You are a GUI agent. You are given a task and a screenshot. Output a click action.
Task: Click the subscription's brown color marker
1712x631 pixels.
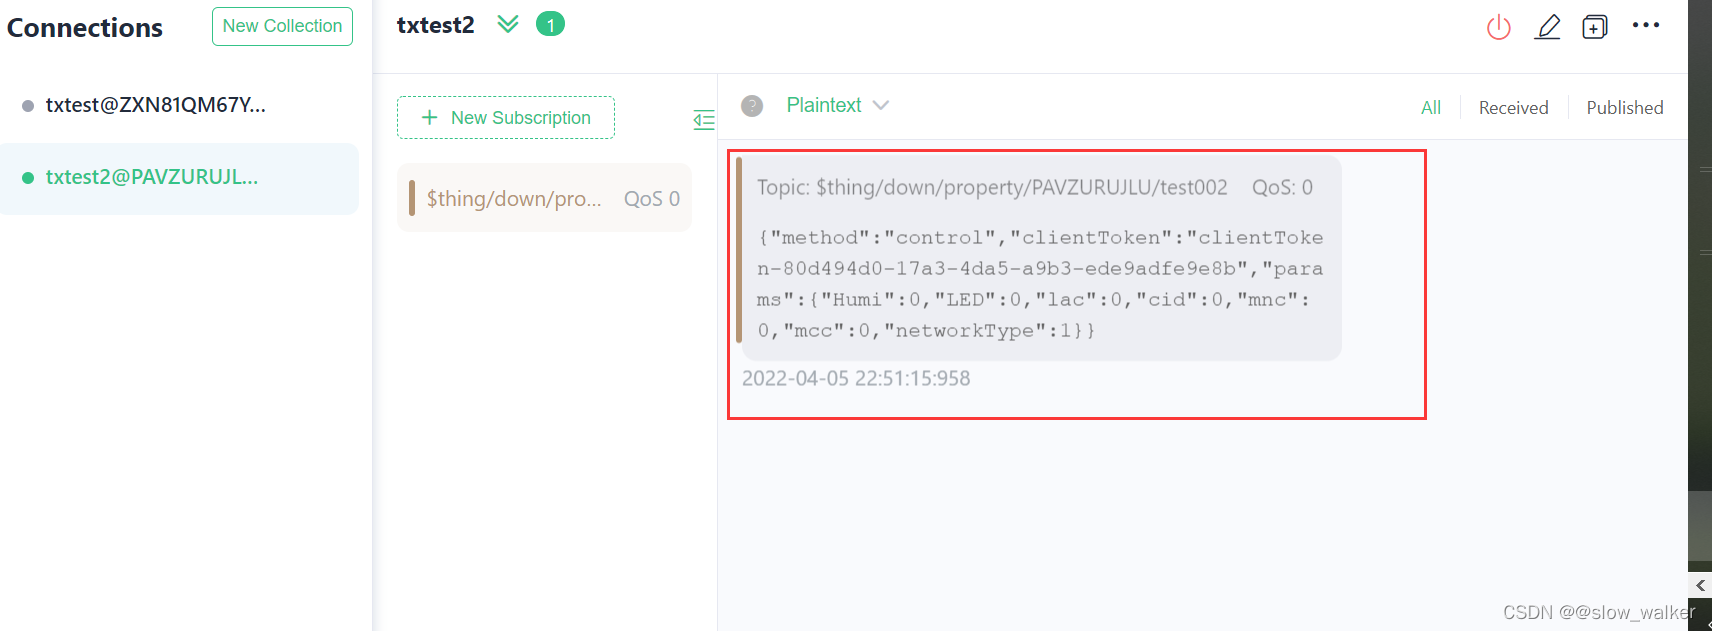tap(412, 198)
